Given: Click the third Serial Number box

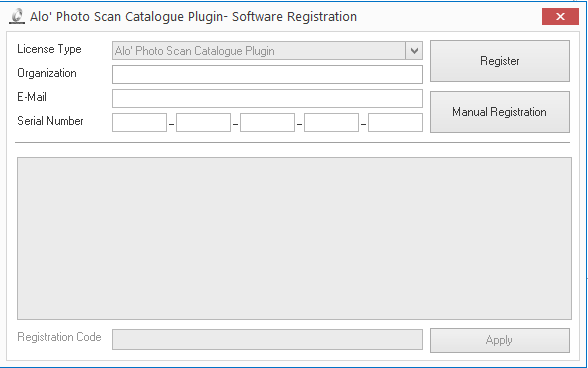Looking at the screenshot, I should [x=267, y=123].
